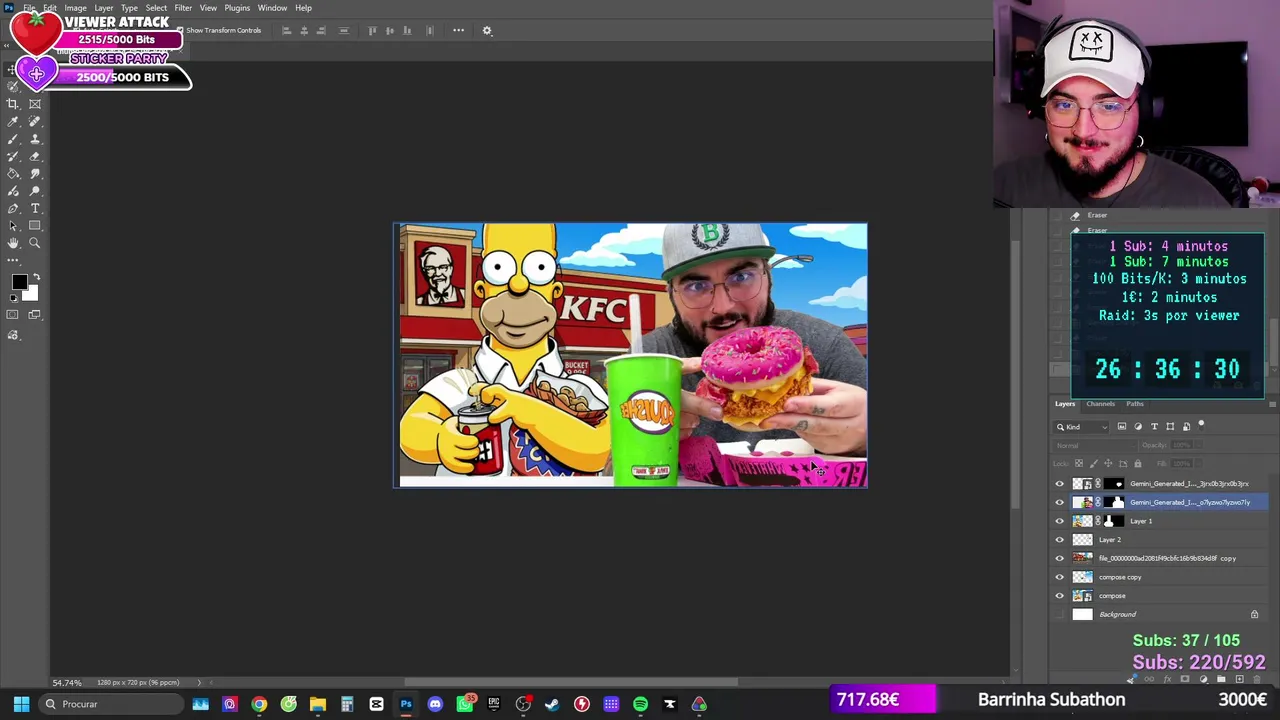Select the Spot Healing Brush tool
This screenshot has width=1280, height=720.
tap(35, 121)
